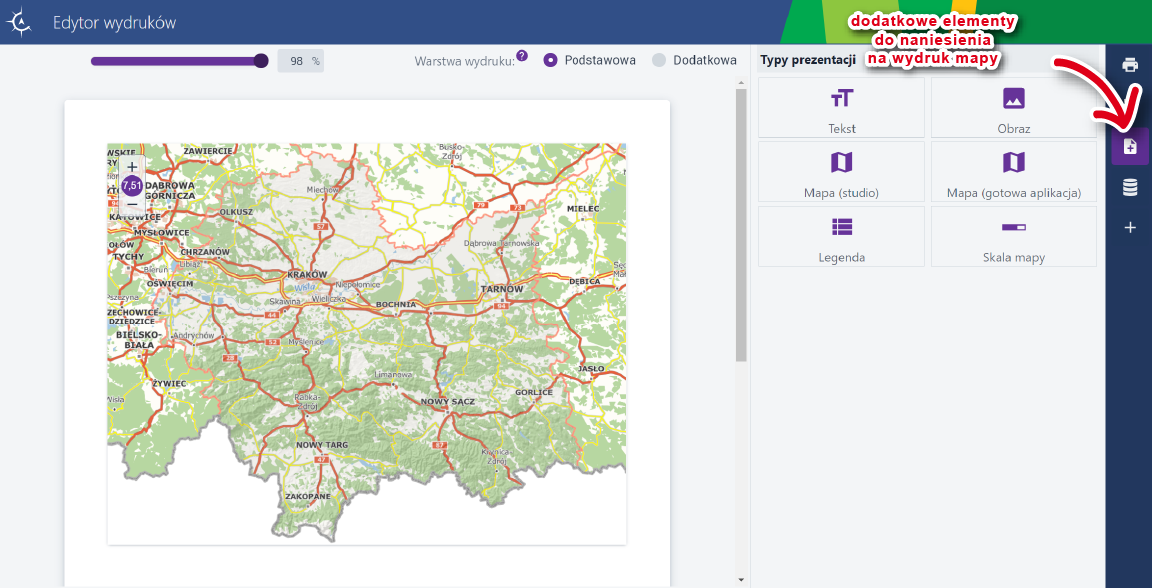1152x588 pixels.
Task: Click the application logo in header
Action: click(21, 23)
